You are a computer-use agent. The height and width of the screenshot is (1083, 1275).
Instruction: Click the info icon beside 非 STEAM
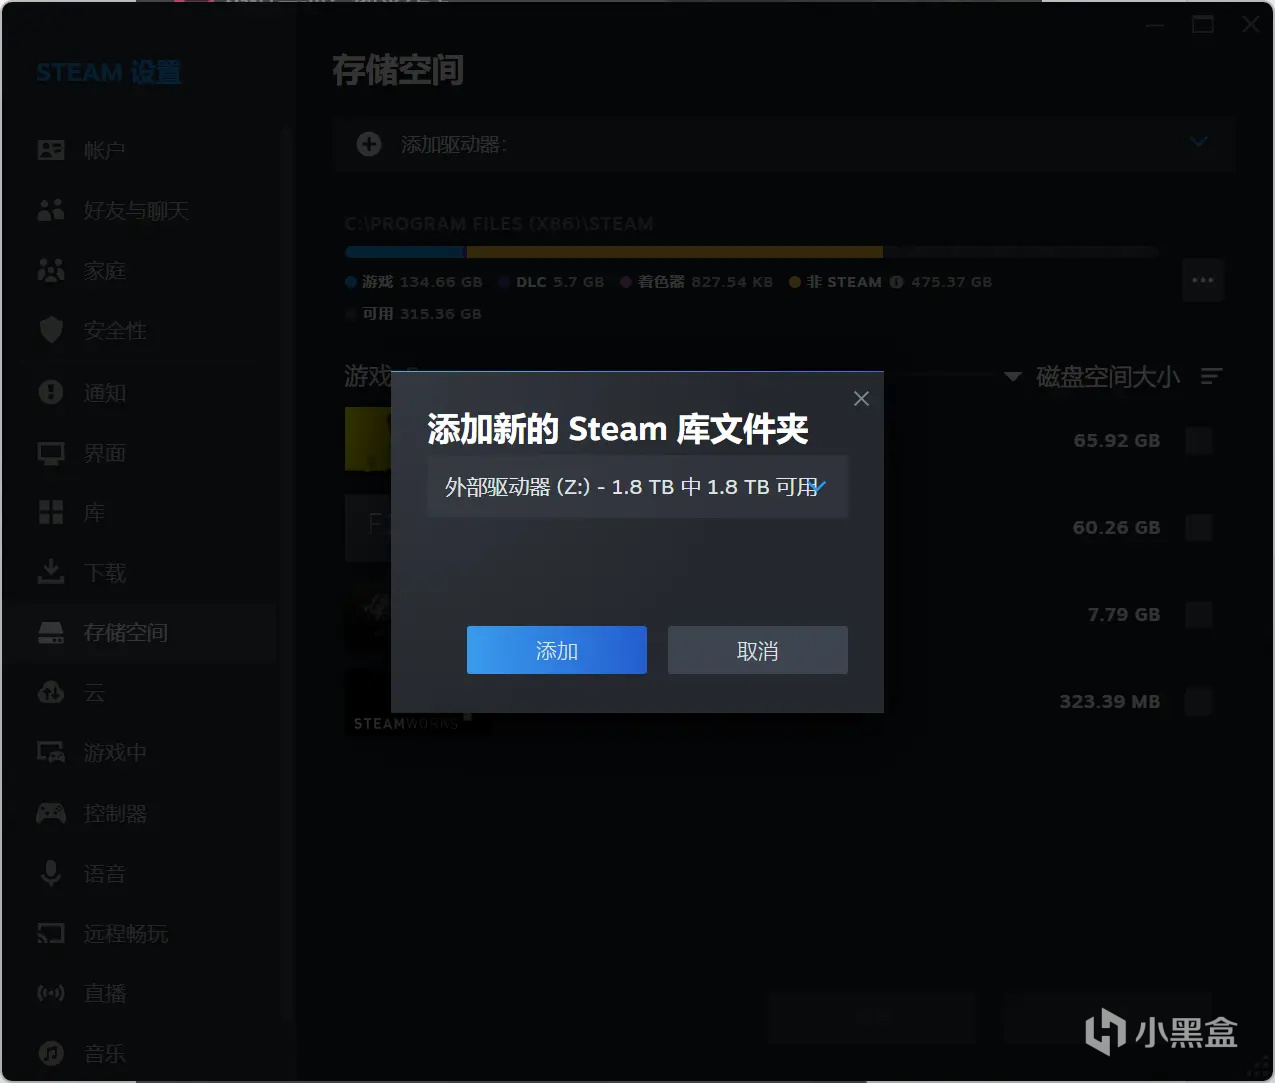tap(897, 282)
